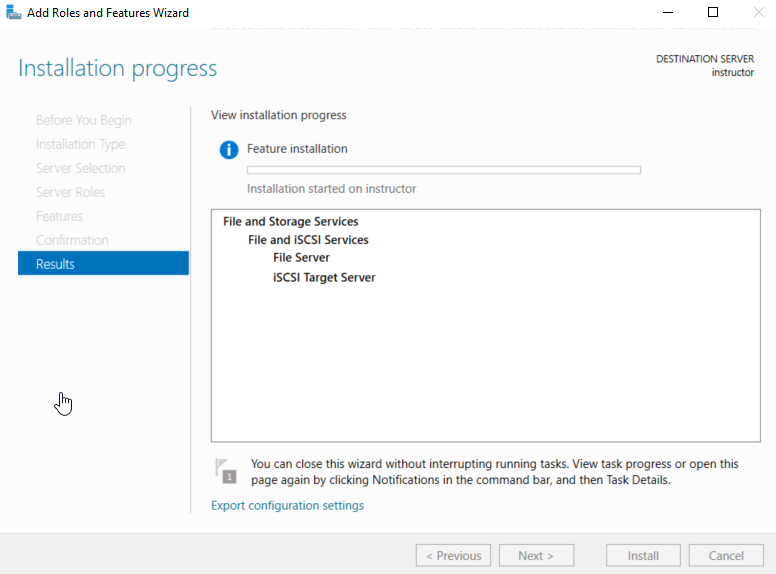Click the Feature installation label
Image resolution: width=776 pixels, height=574 pixels.
point(297,148)
